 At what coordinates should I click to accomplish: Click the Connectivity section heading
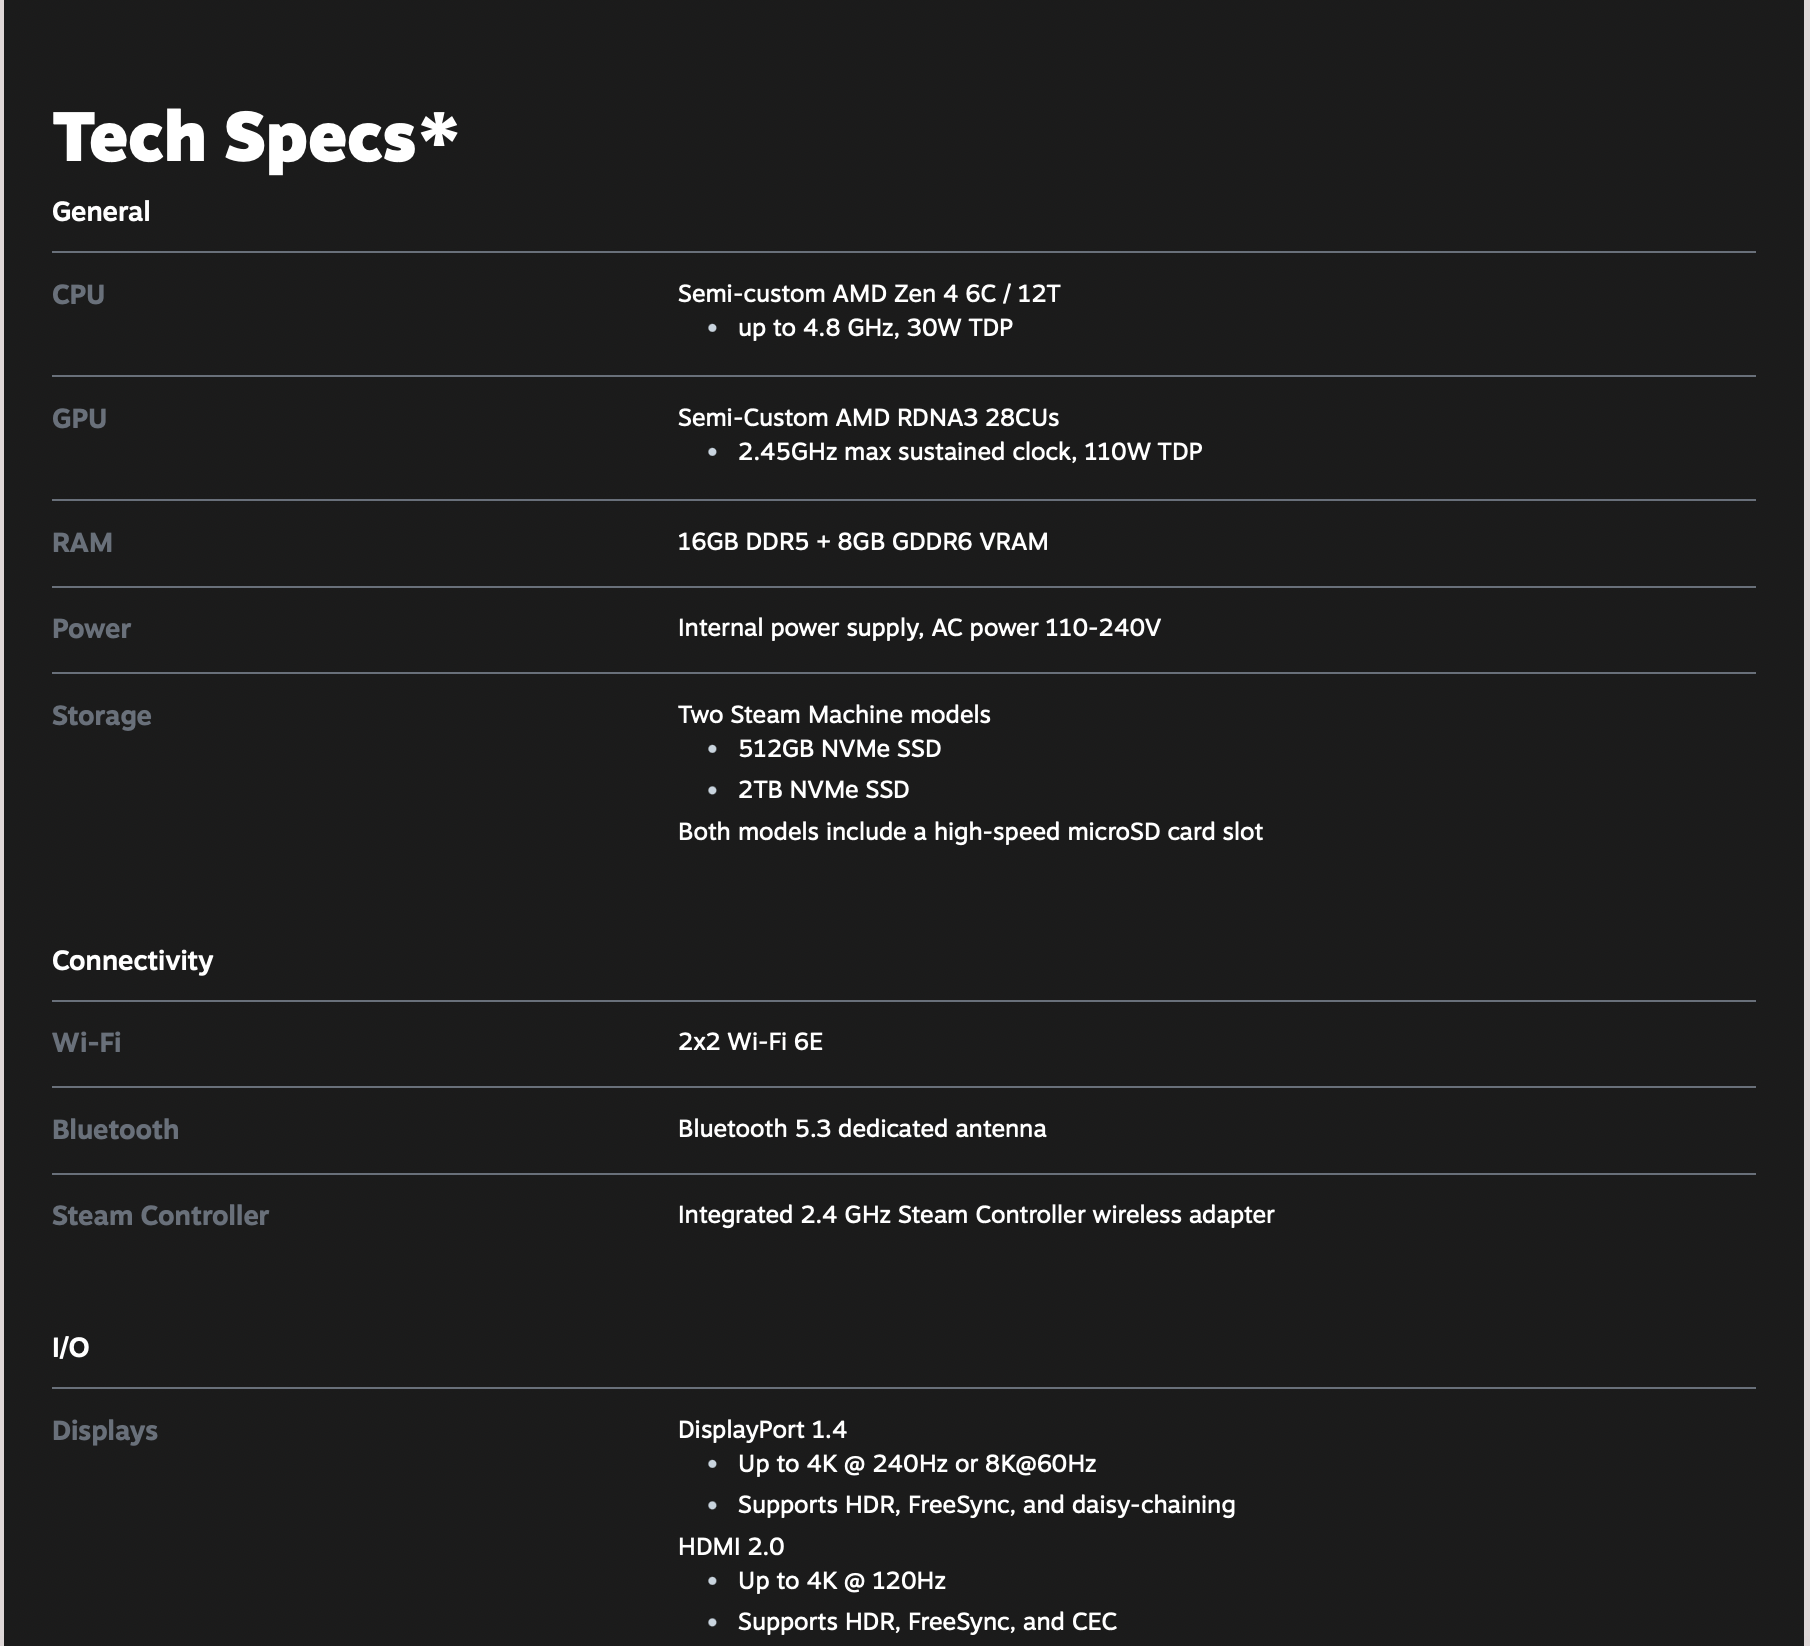click(132, 961)
